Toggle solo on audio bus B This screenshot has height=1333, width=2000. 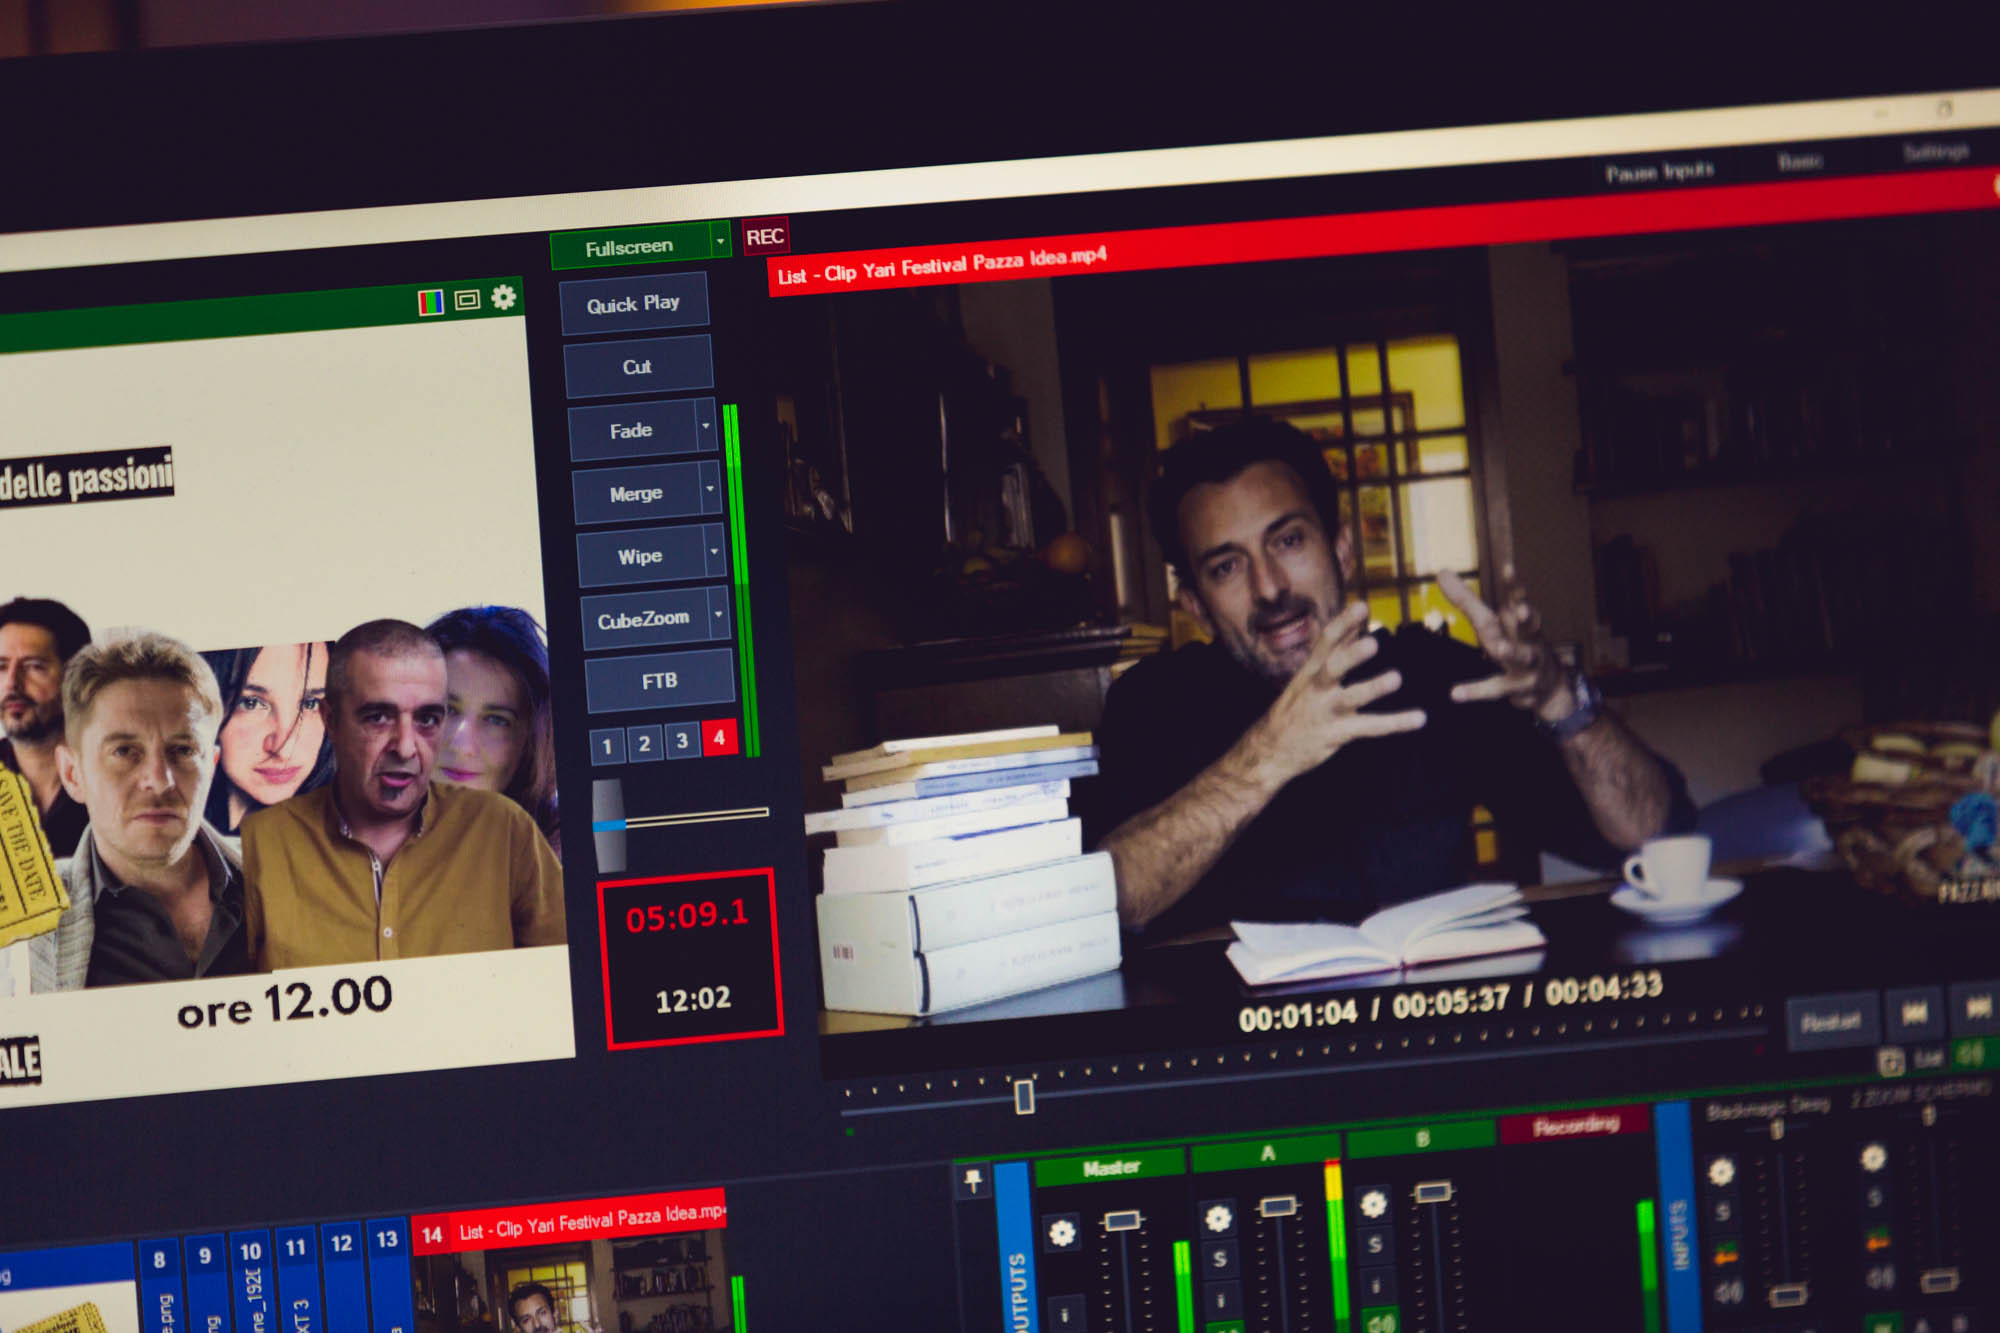pyautogui.click(x=1375, y=1244)
